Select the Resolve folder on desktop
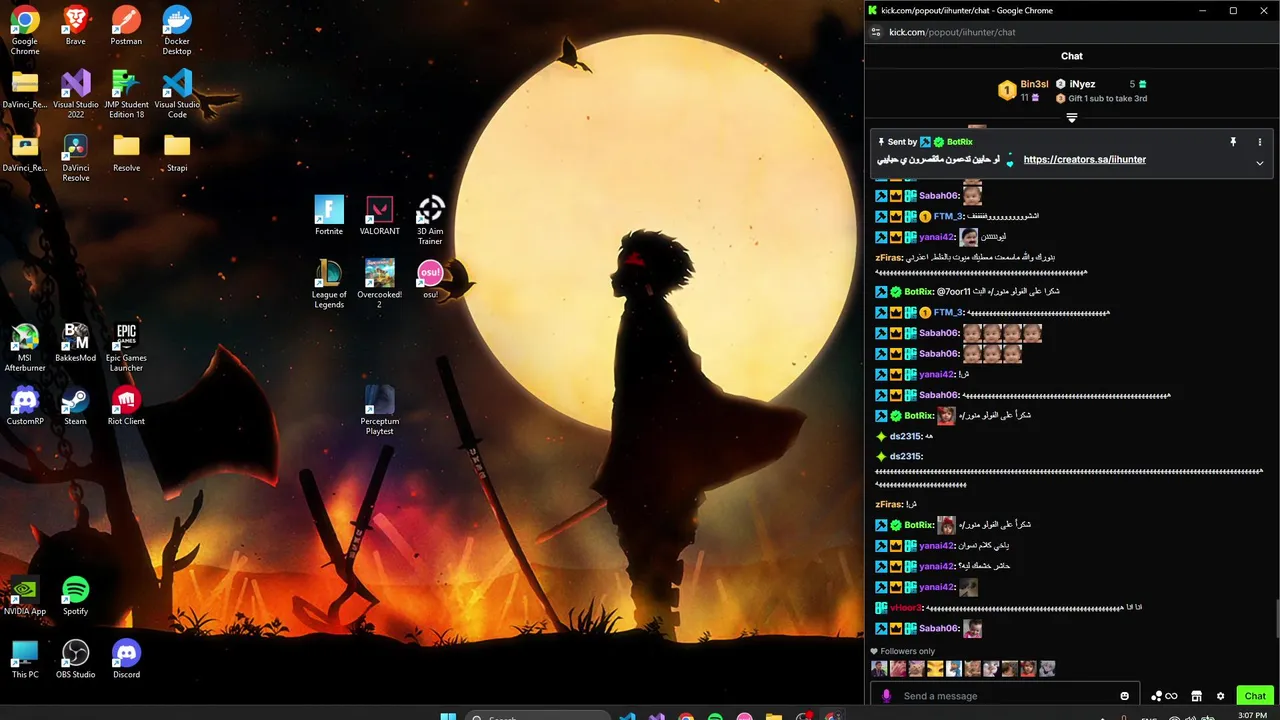This screenshot has width=1280, height=720. 126,152
